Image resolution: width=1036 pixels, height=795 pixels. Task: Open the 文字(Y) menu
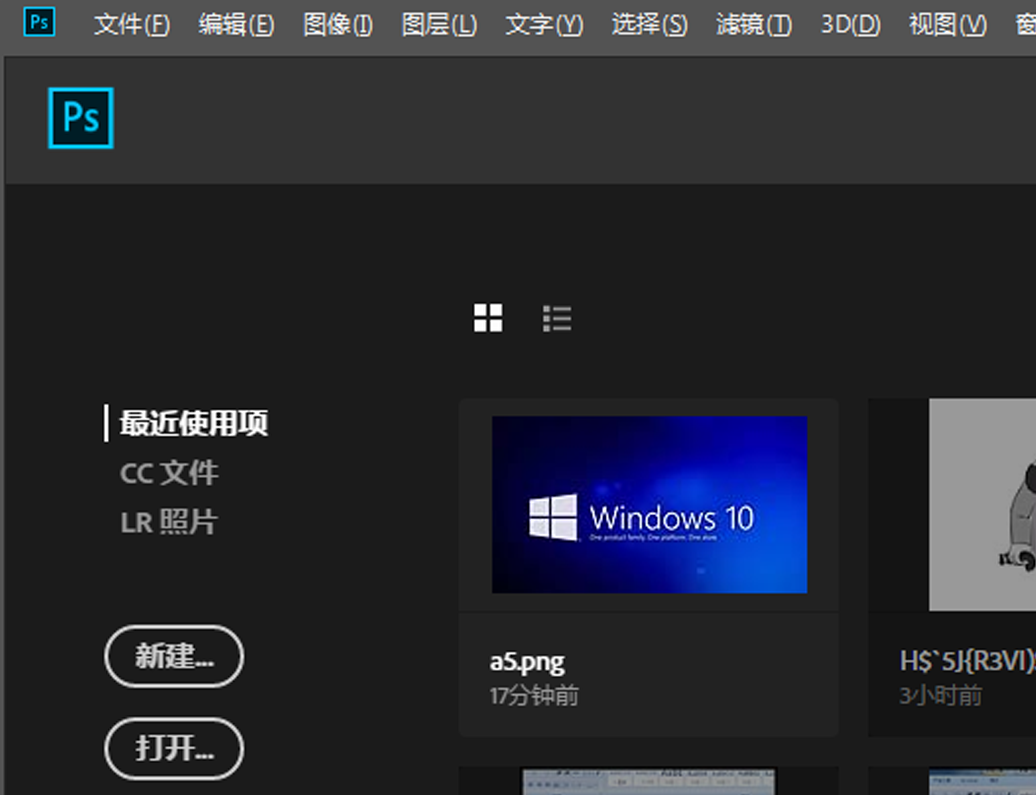(544, 24)
